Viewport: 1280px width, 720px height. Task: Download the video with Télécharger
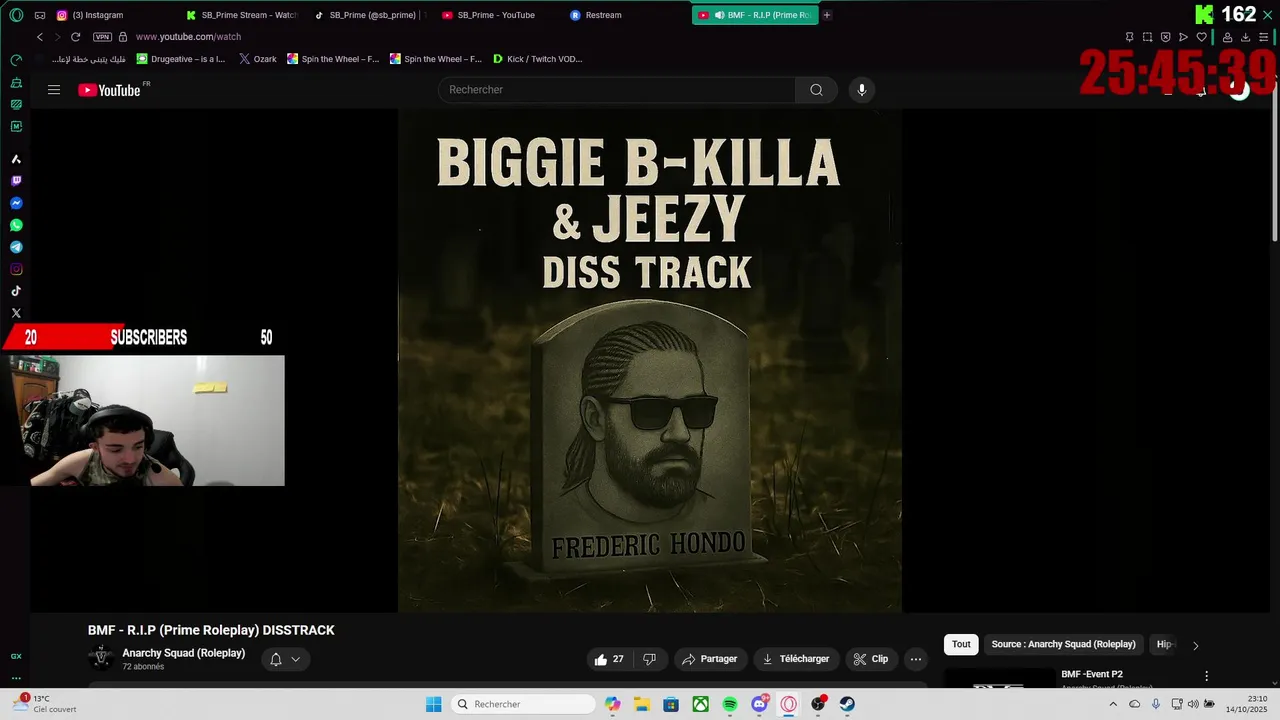pyautogui.click(x=796, y=659)
